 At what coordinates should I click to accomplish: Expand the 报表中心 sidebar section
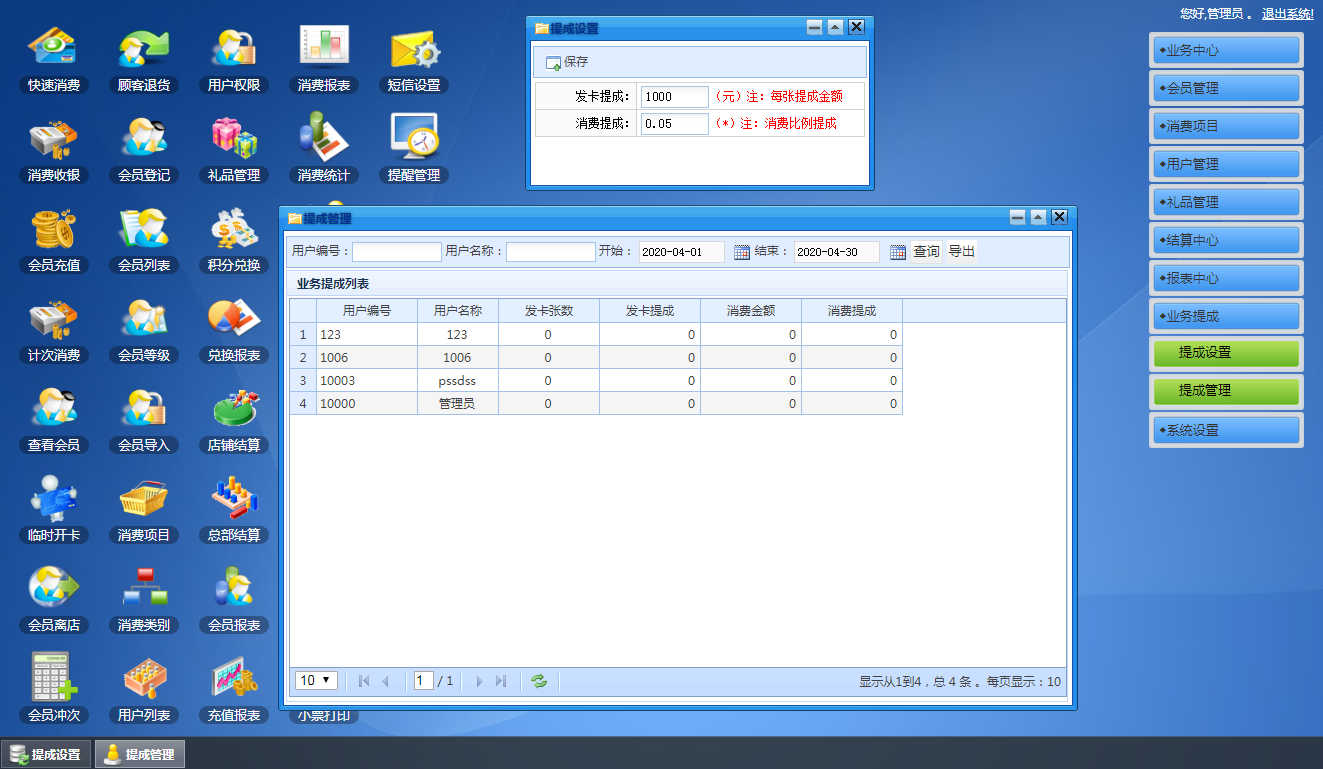pos(1226,278)
